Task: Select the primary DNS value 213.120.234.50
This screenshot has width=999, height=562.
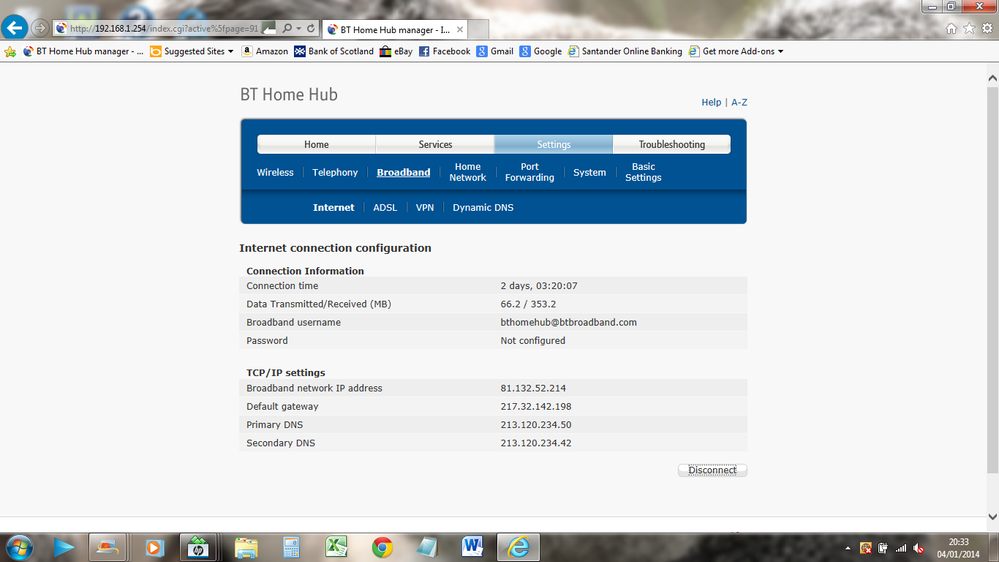Action: pyautogui.click(x=536, y=425)
